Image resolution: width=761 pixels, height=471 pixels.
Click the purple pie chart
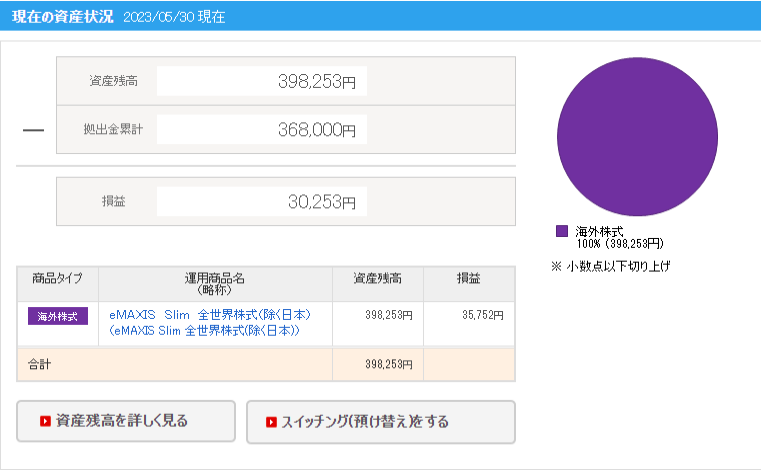(637, 135)
